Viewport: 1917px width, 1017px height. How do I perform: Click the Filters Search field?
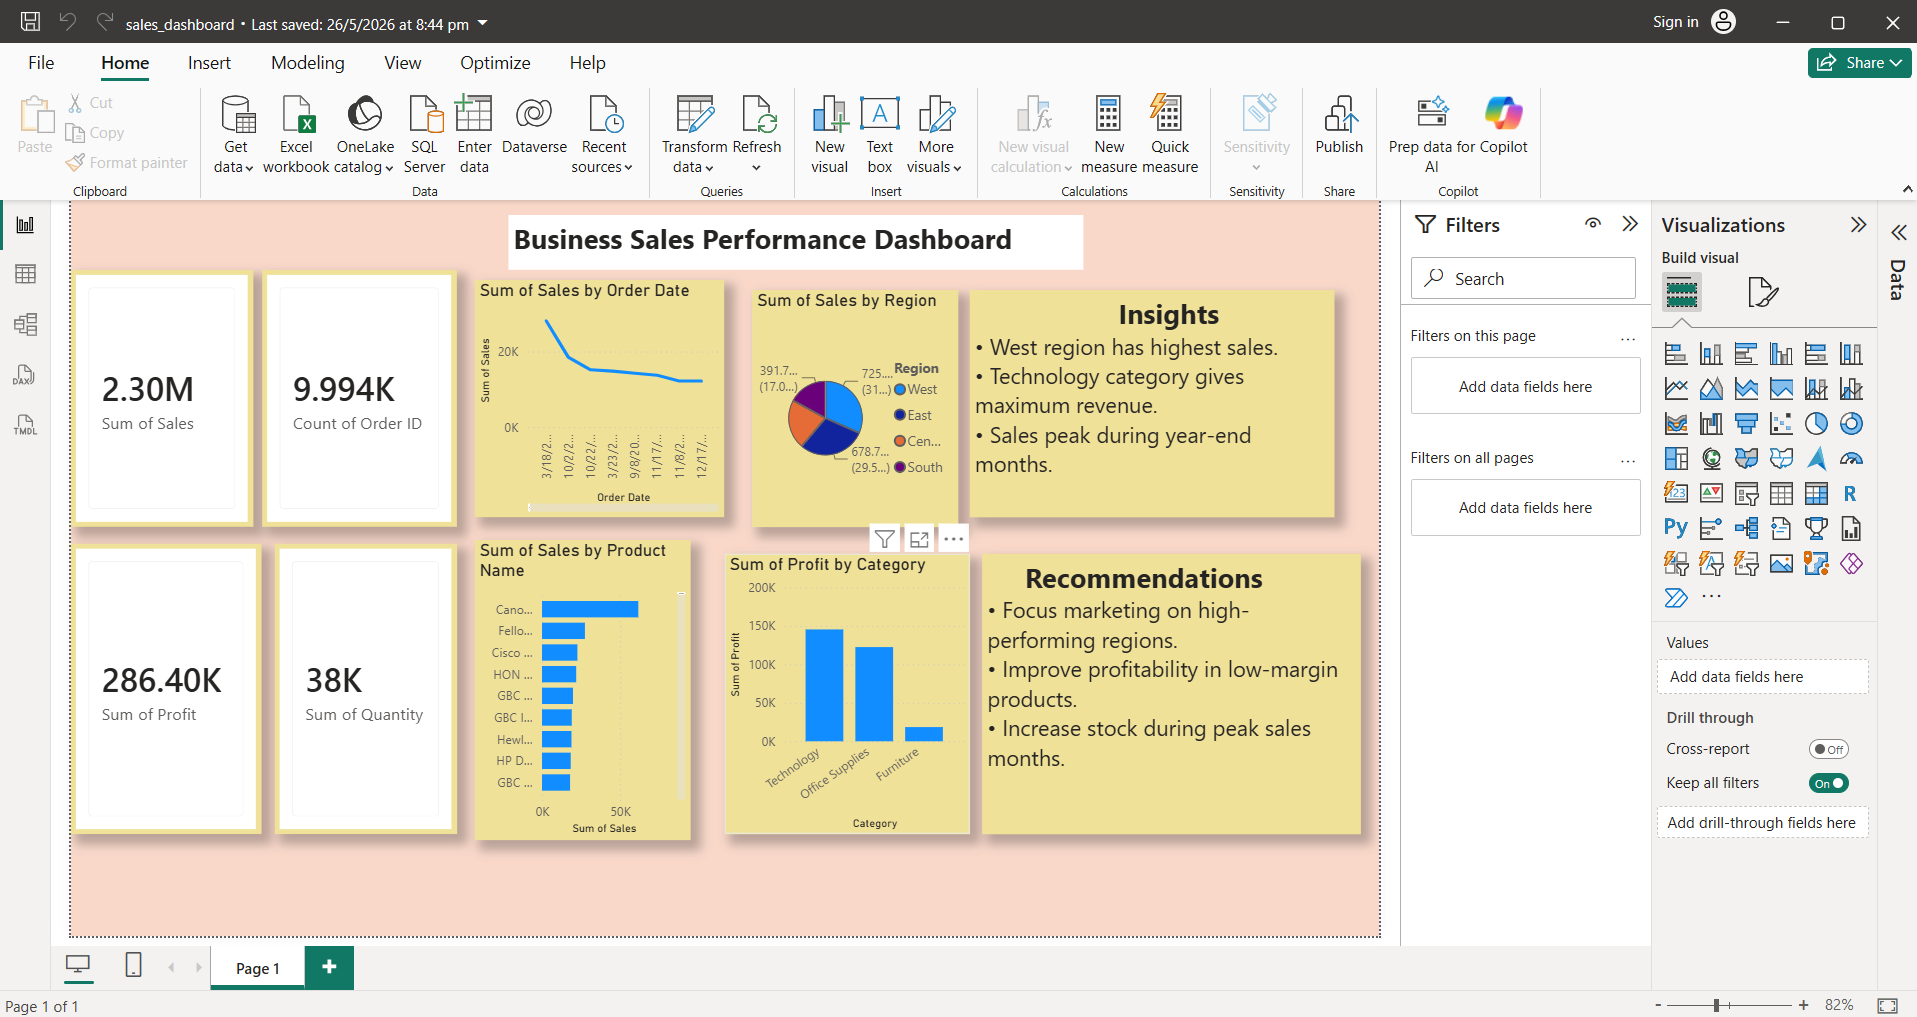[1523, 278]
